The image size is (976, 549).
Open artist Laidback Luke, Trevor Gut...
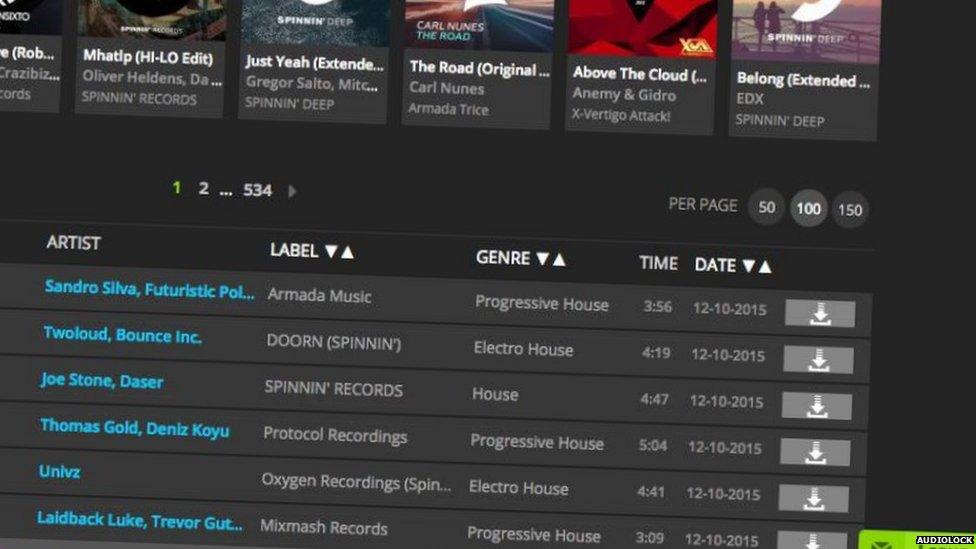click(x=139, y=520)
